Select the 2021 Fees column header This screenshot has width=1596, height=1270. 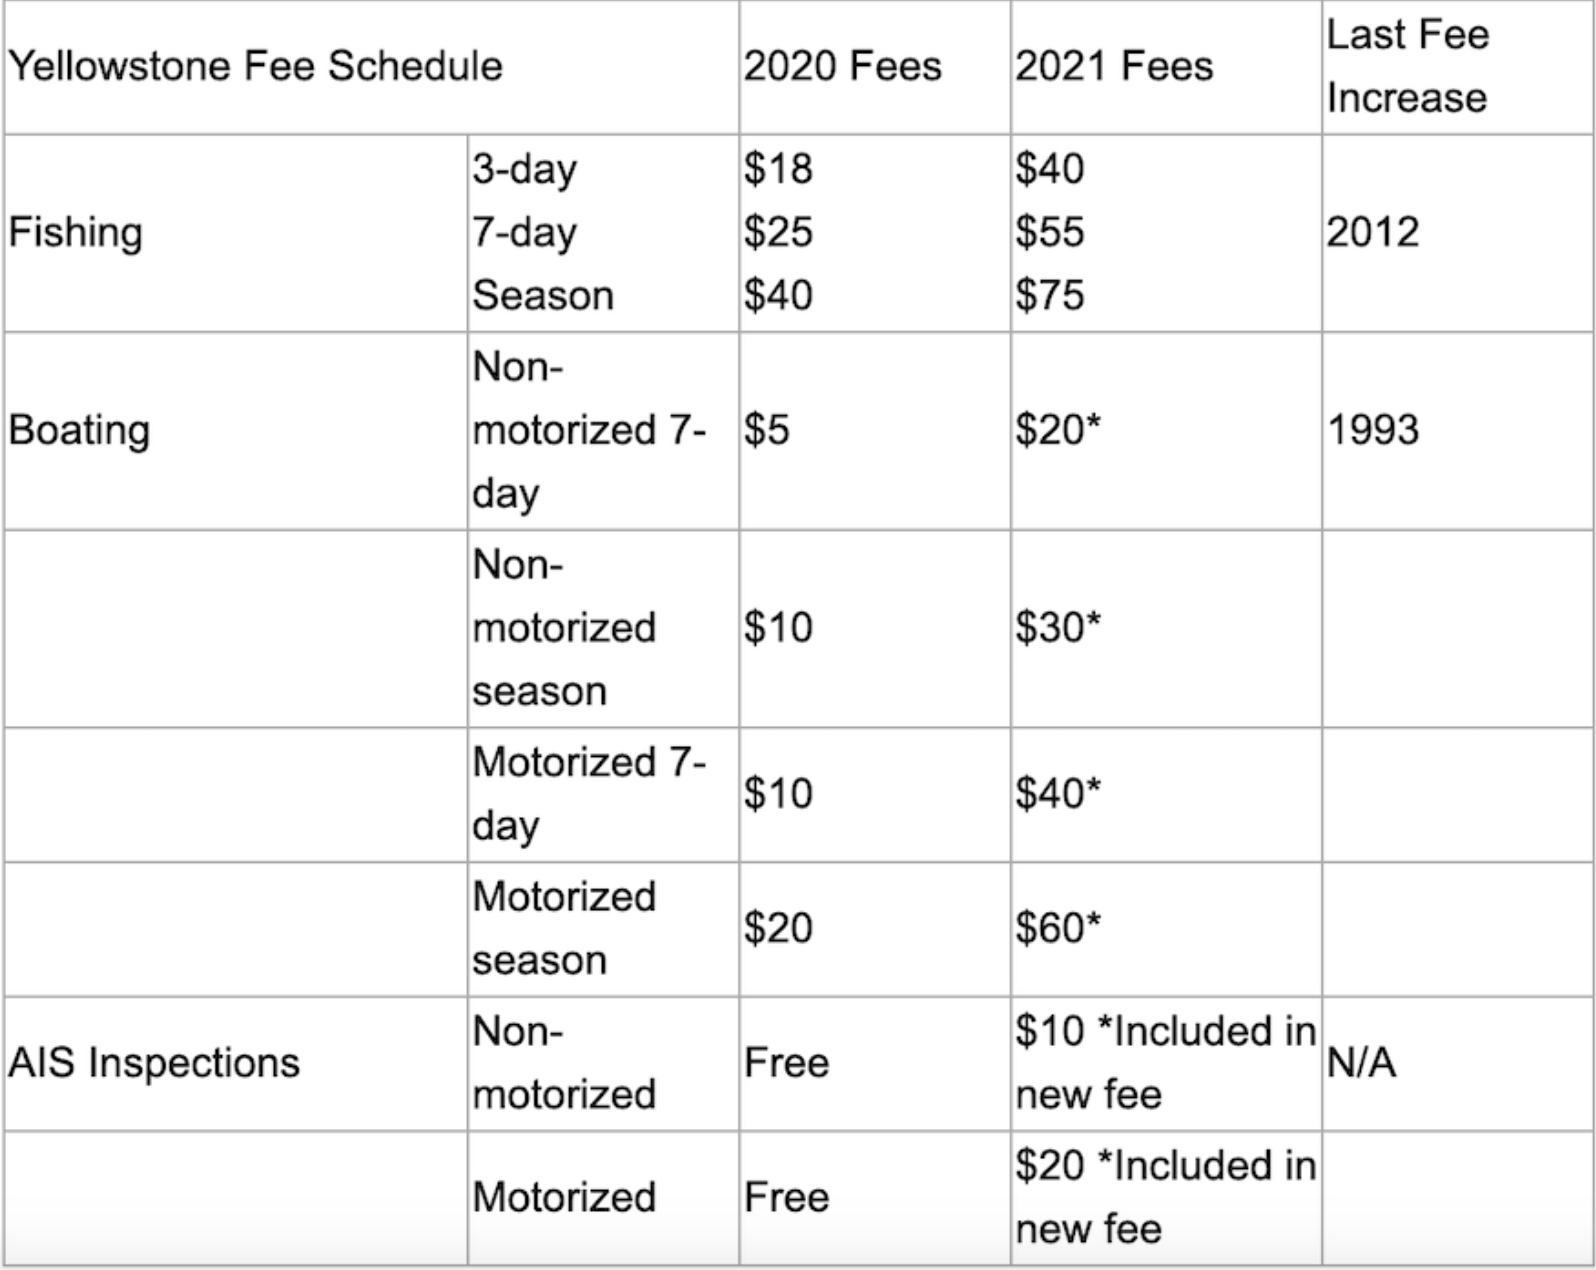[1114, 66]
